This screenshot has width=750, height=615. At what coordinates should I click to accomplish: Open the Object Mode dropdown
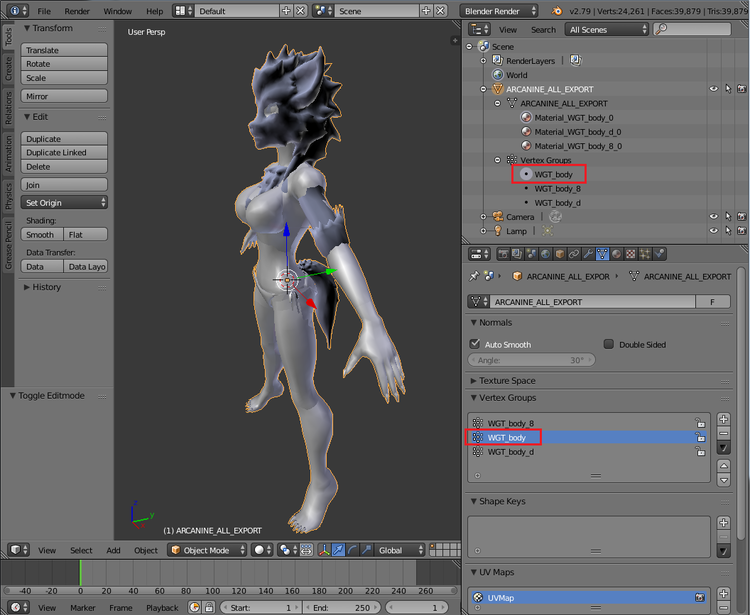(208, 550)
